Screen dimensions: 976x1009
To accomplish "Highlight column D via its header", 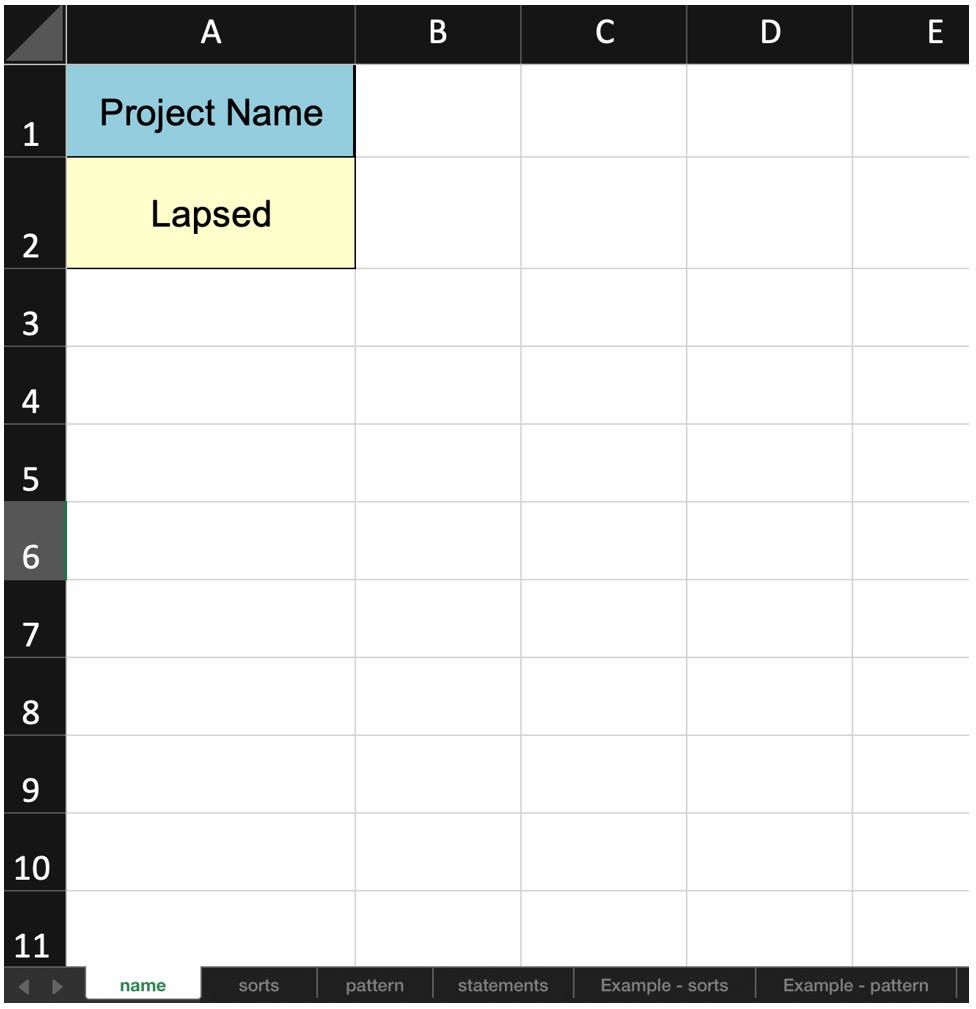I will 770,33.
